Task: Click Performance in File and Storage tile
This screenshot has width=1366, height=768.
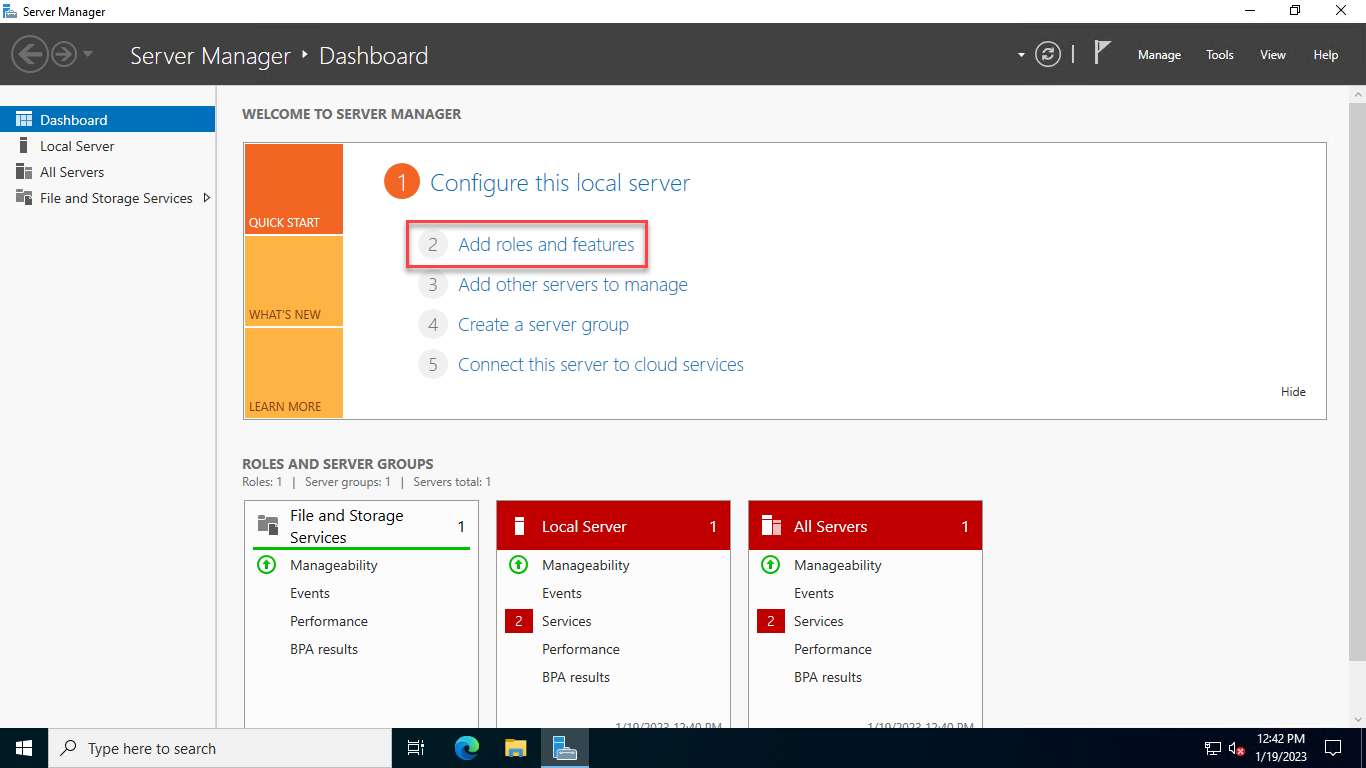Action: tap(329, 621)
